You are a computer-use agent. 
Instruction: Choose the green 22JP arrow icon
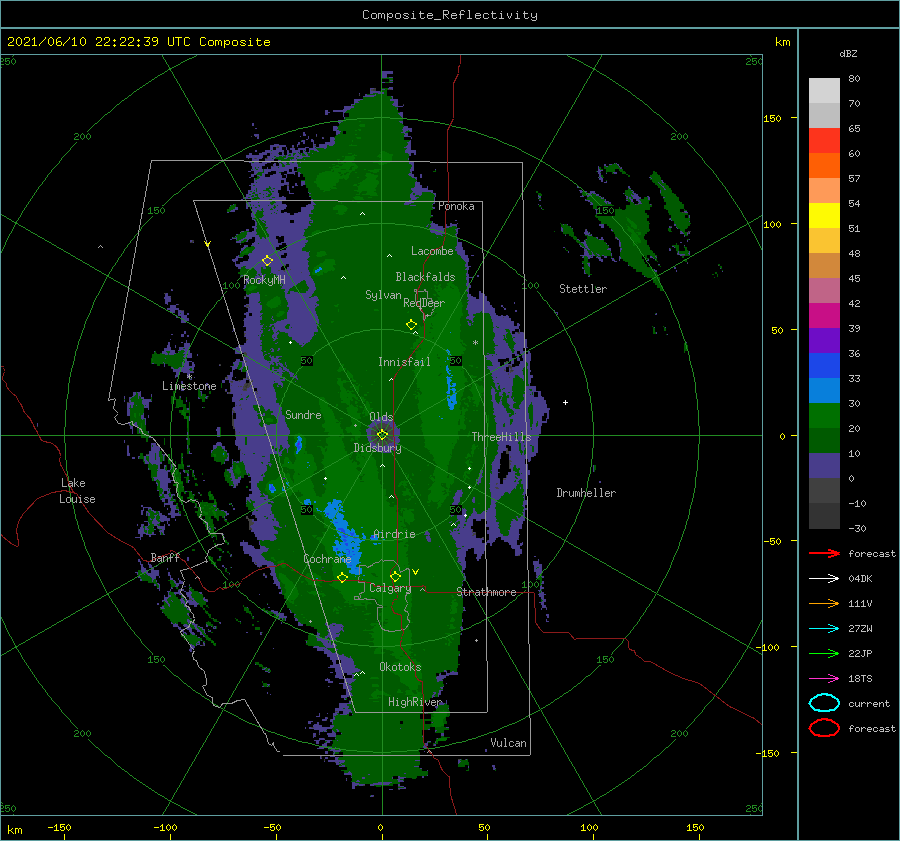[824, 653]
